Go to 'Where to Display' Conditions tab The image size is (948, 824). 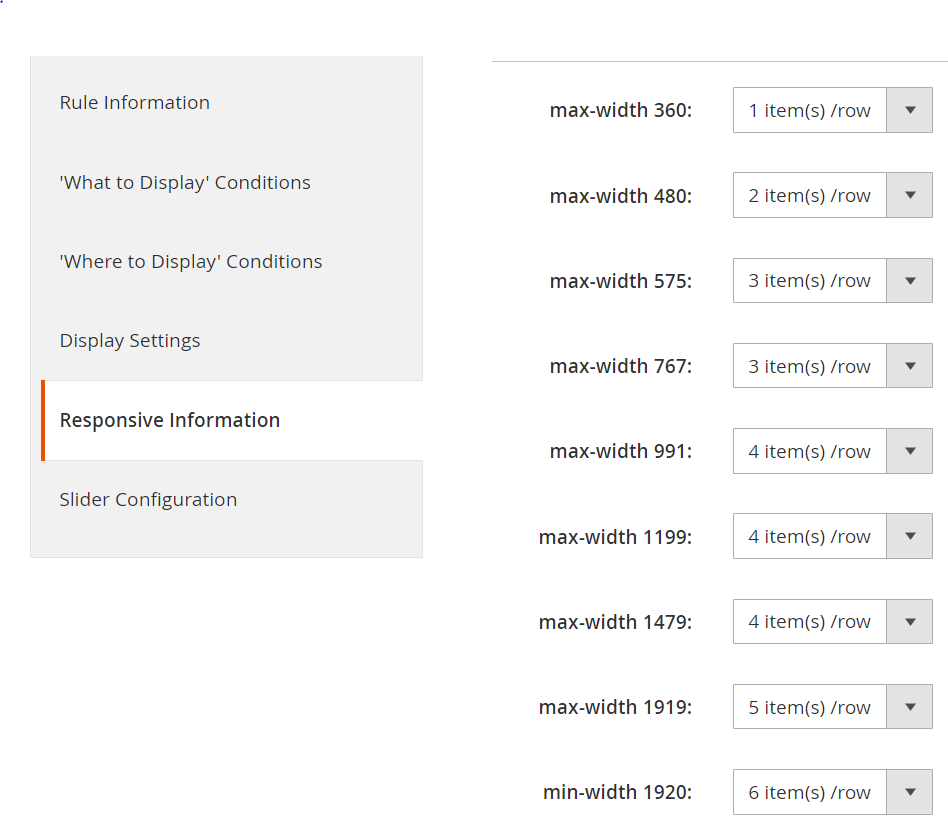(191, 262)
